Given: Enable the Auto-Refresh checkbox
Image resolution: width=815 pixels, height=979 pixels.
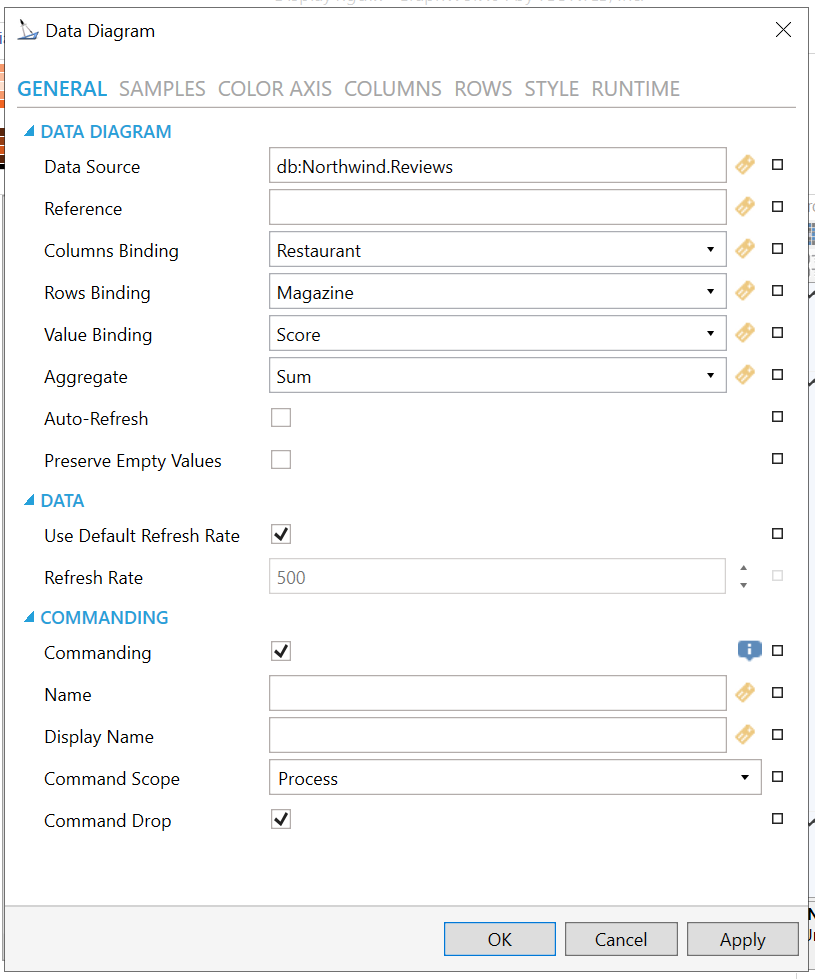Looking at the screenshot, I should 281,418.
